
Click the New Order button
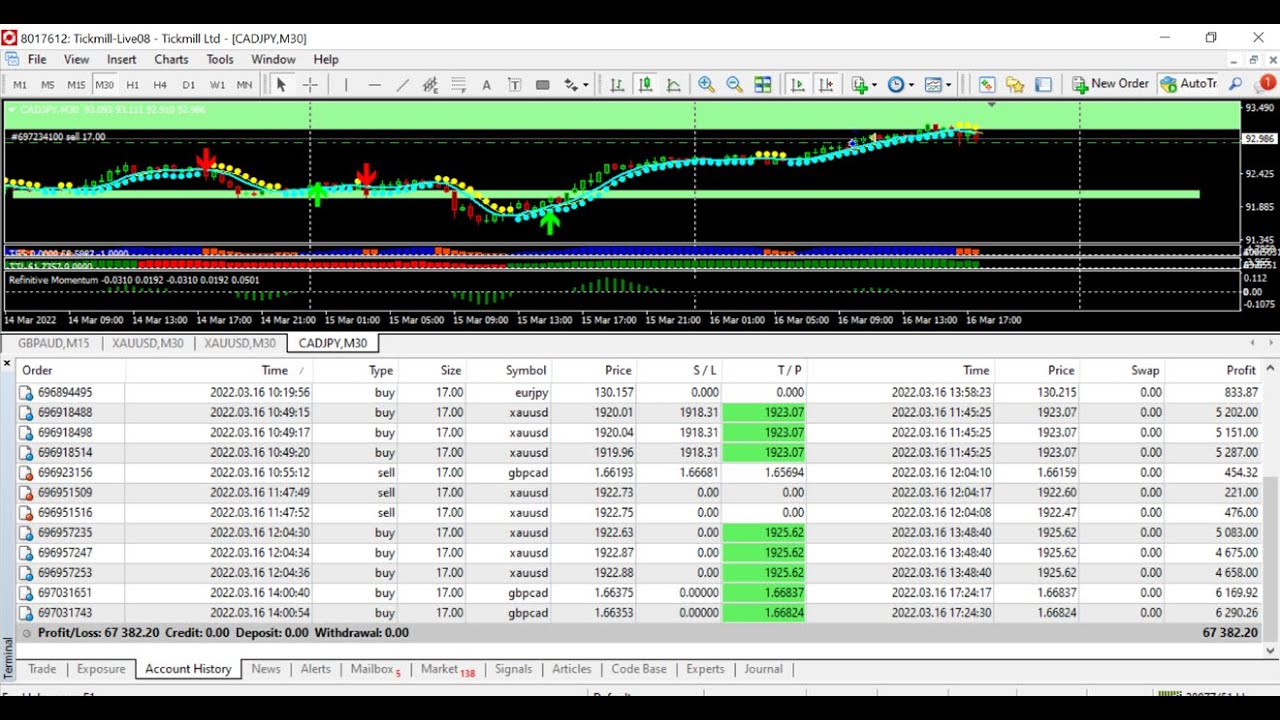click(1110, 84)
